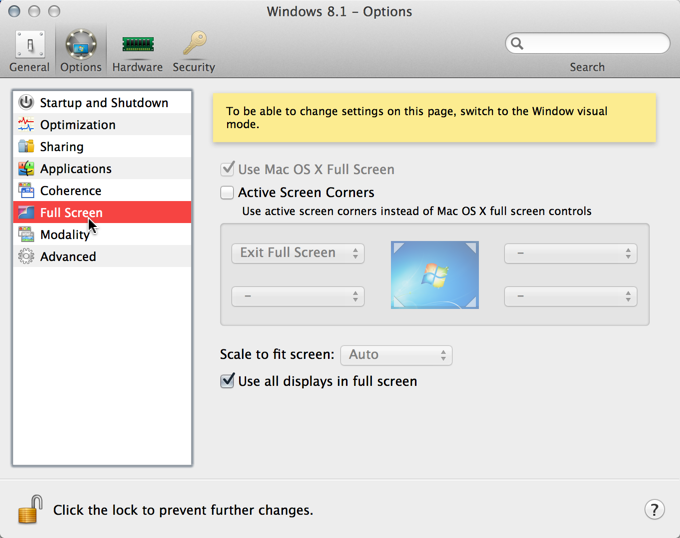Open the Scale to fit screen Auto dropdown

coord(396,355)
